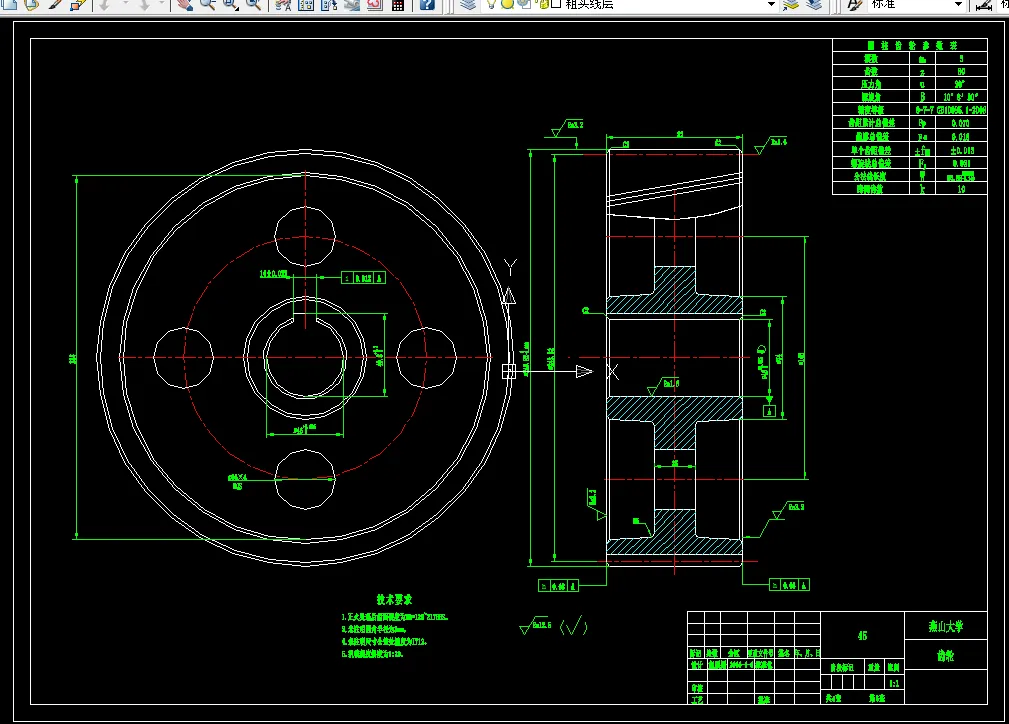Open the DesignCenter icon
1009x724 pixels.
coord(306,4)
